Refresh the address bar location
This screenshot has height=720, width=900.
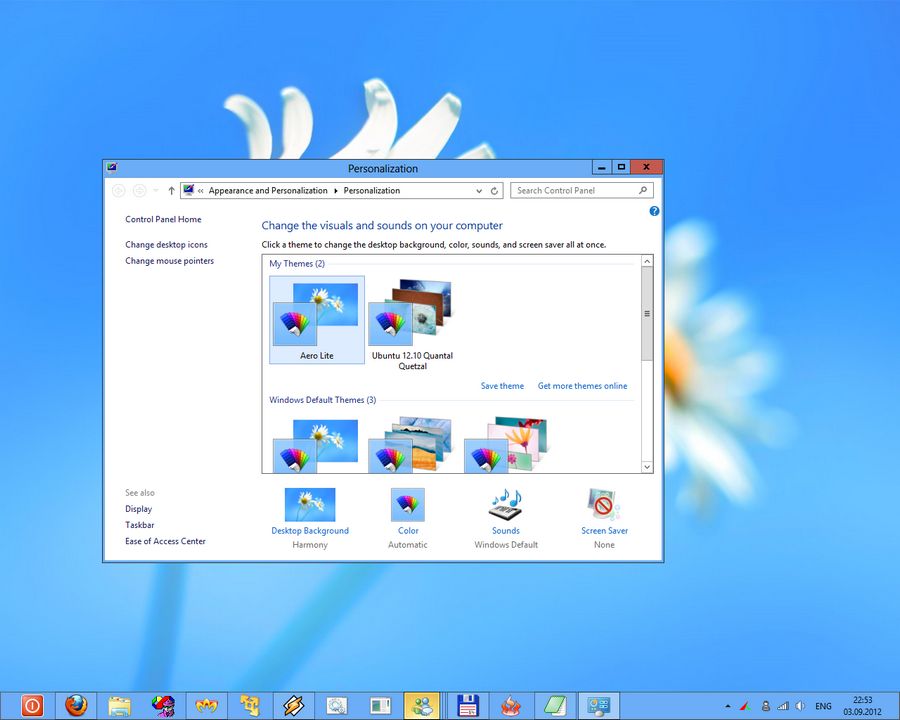(x=494, y=190)
